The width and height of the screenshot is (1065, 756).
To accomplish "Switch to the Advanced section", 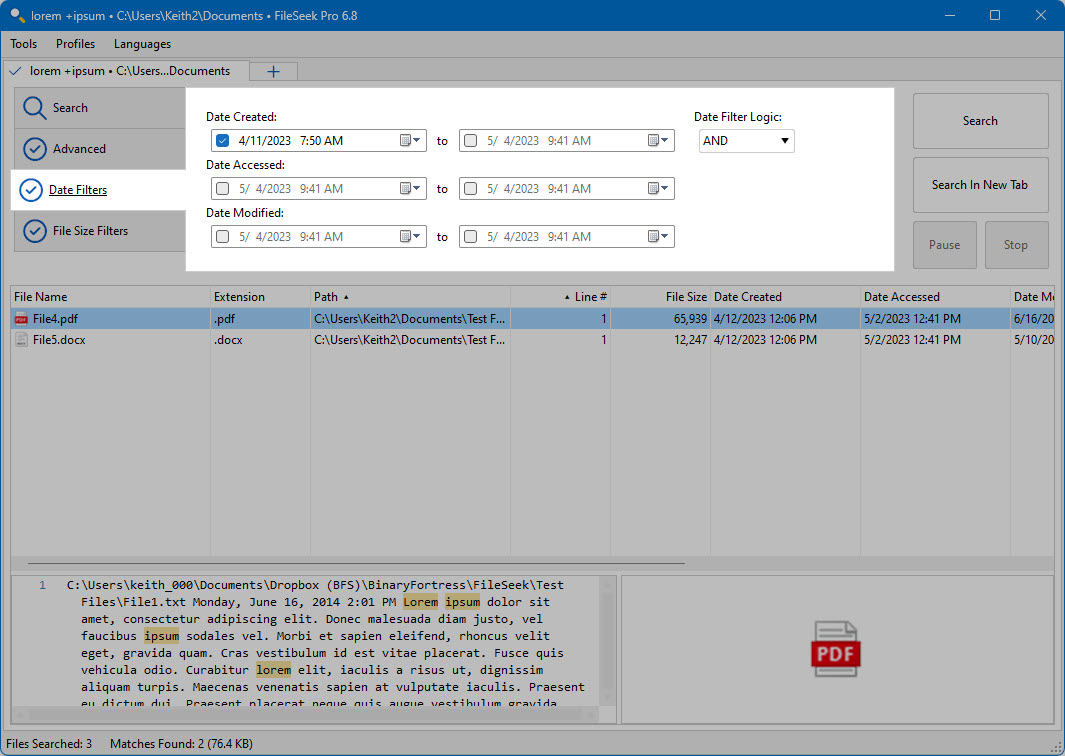I will click(x=99, y=149).
